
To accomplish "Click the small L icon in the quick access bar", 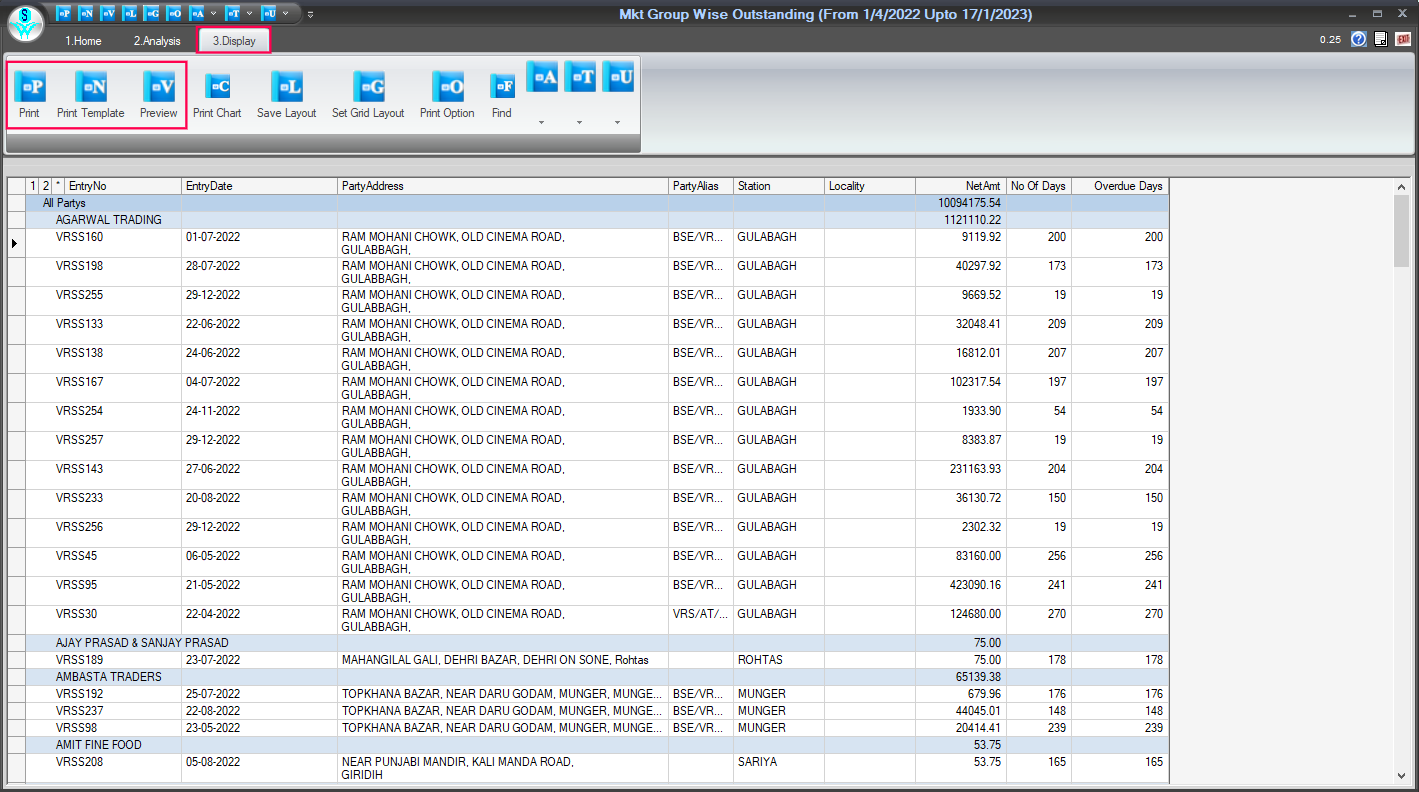I will [x=130, y=13].
